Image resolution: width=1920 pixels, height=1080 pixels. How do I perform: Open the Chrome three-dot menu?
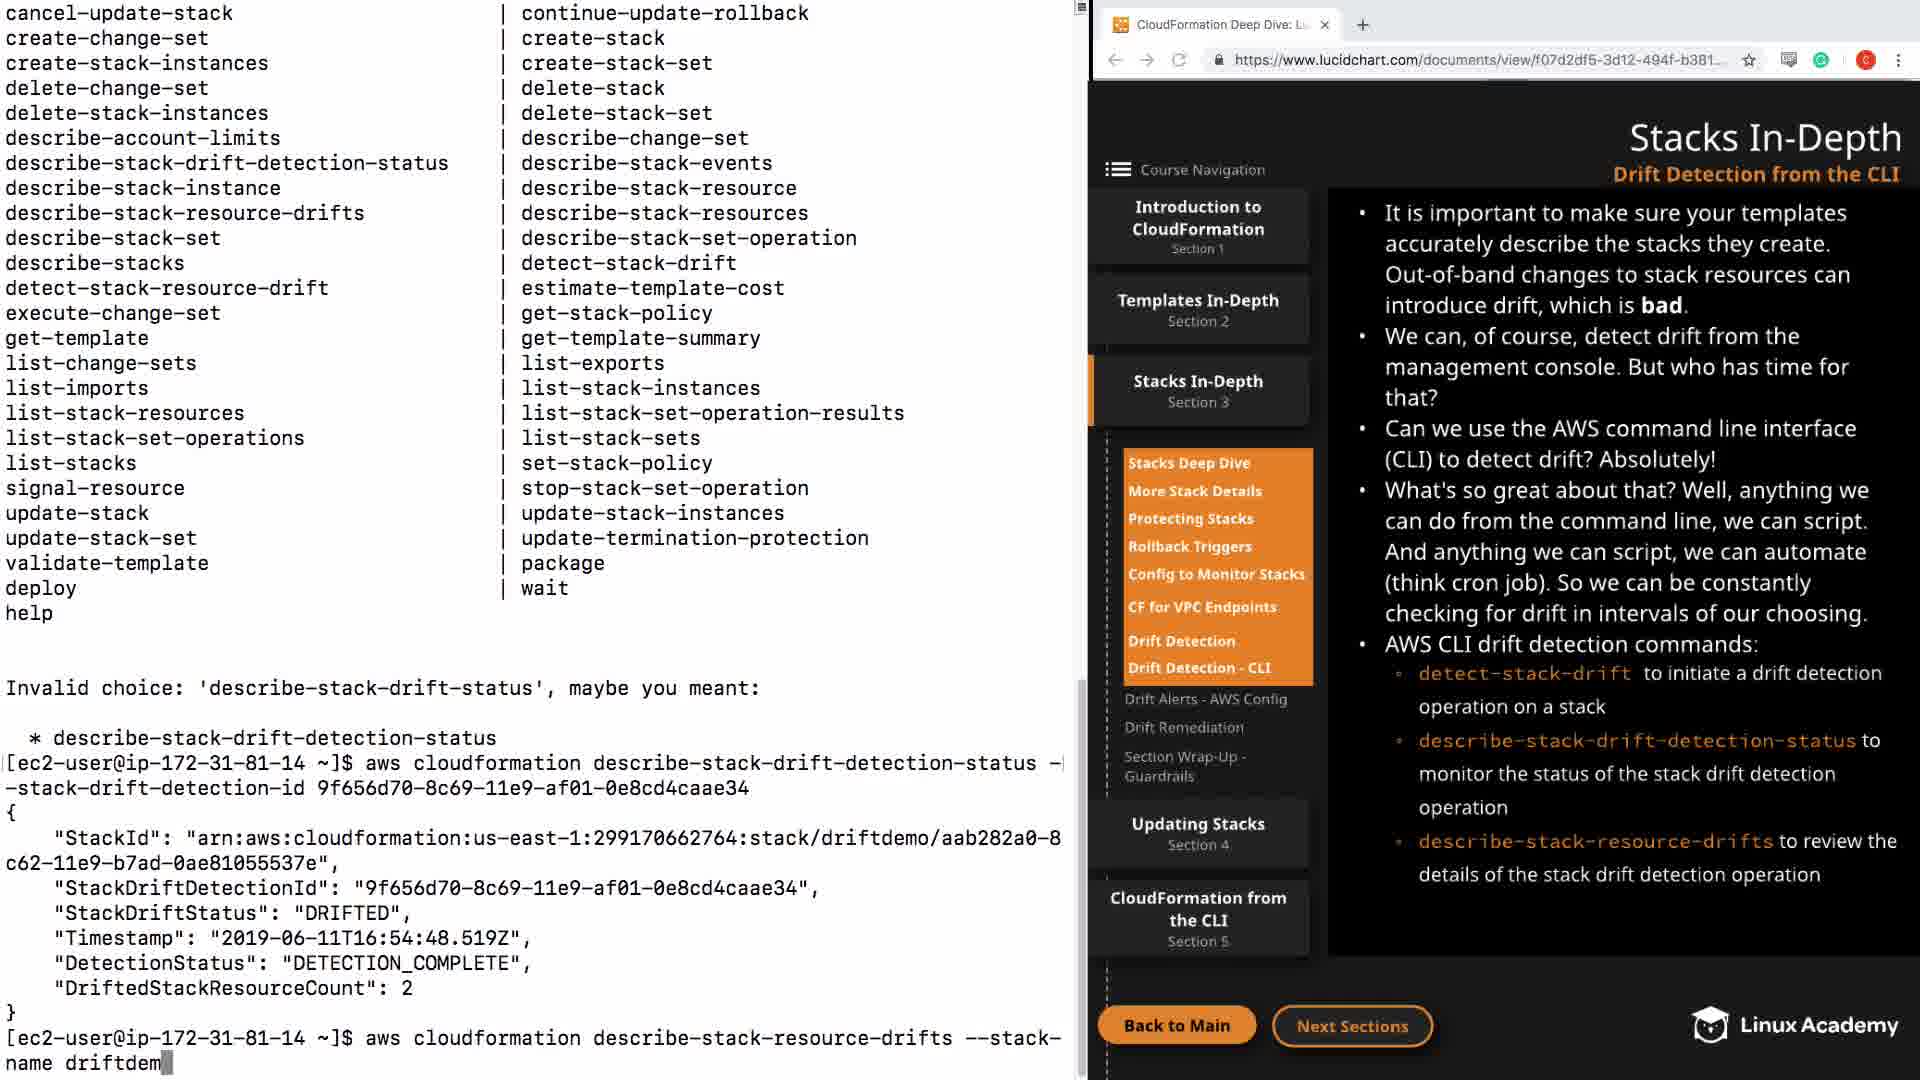[1898, 60]
